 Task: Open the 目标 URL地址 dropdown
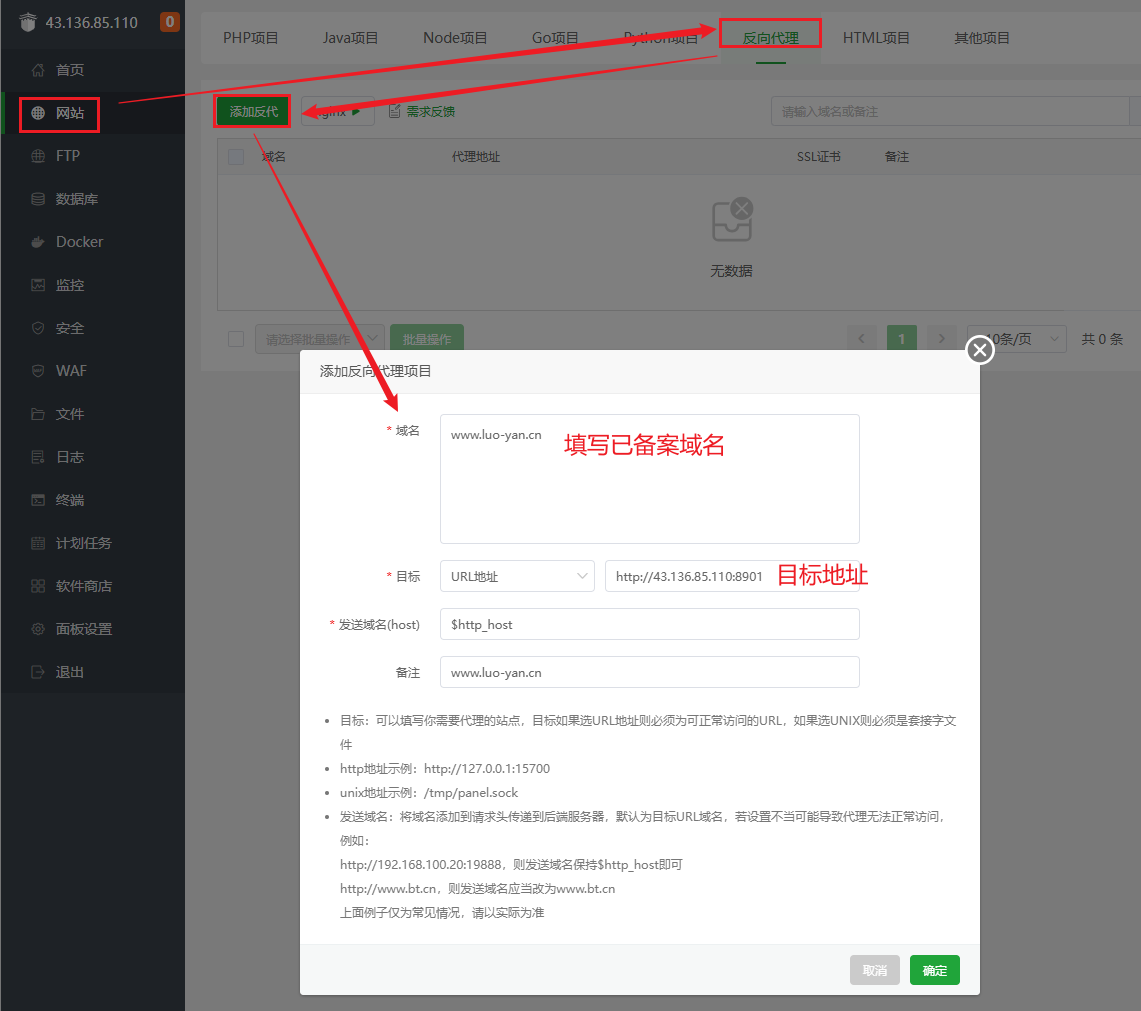coord(517,576)
